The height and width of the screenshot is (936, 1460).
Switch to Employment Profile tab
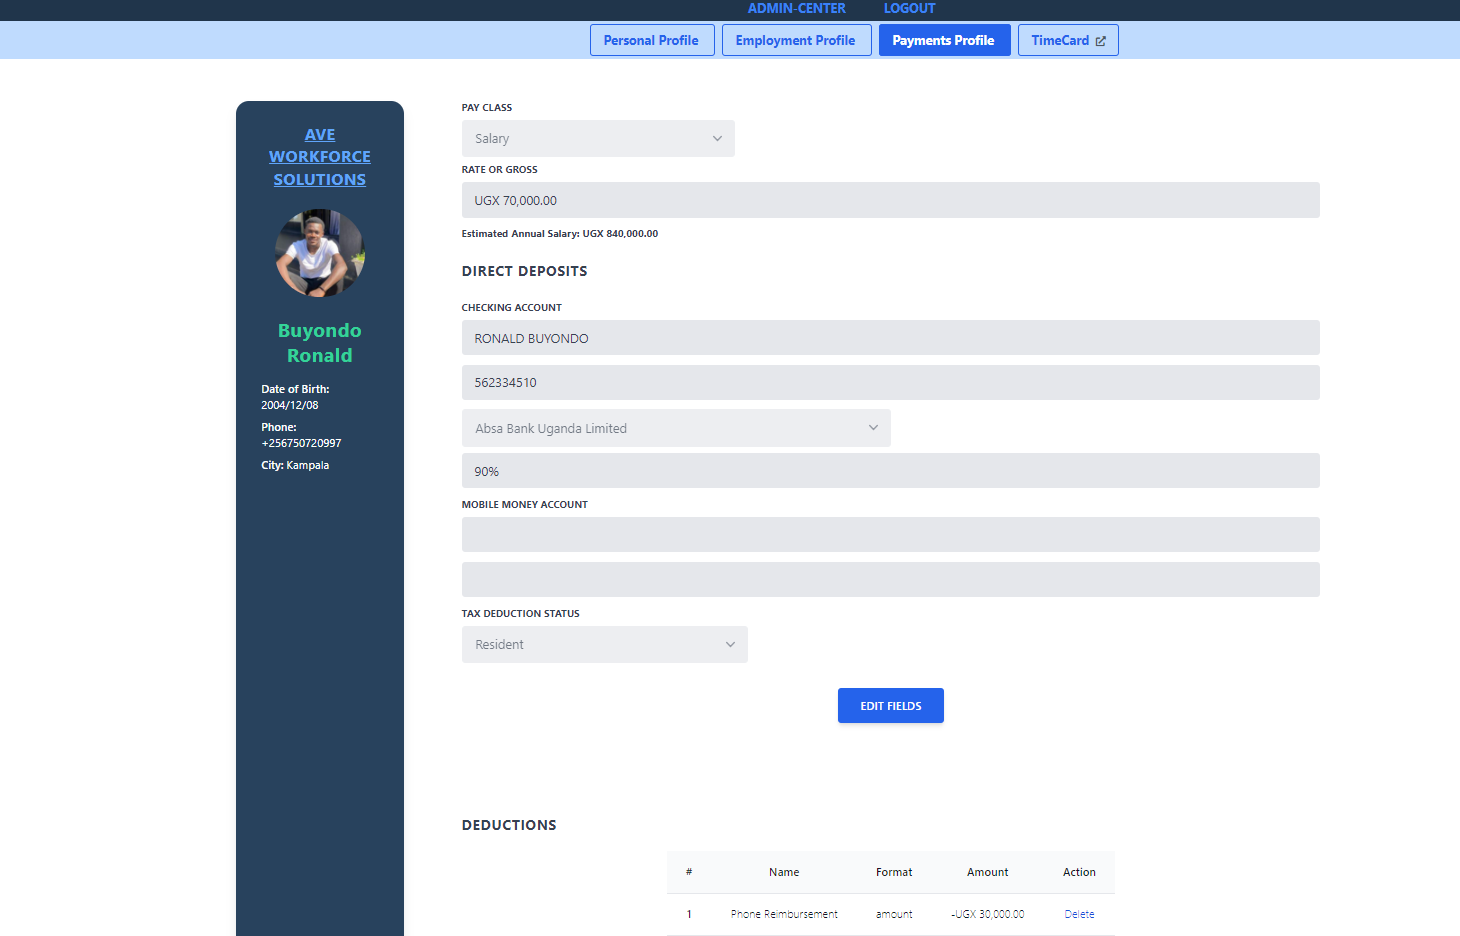pyautogui.click(x=796, y=41)
